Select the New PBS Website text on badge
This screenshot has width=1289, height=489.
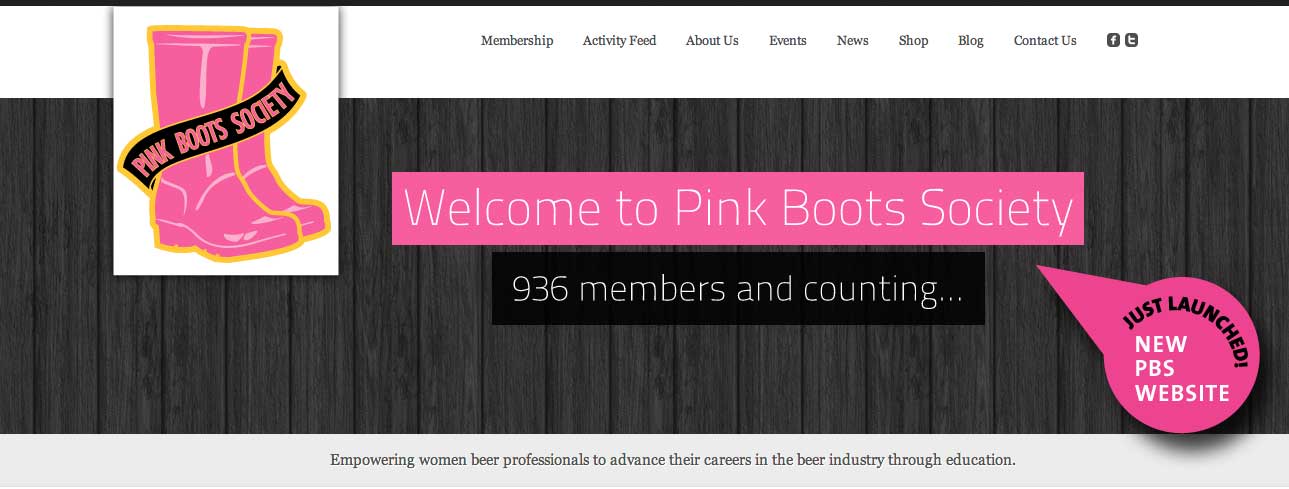pos(1181,369)
